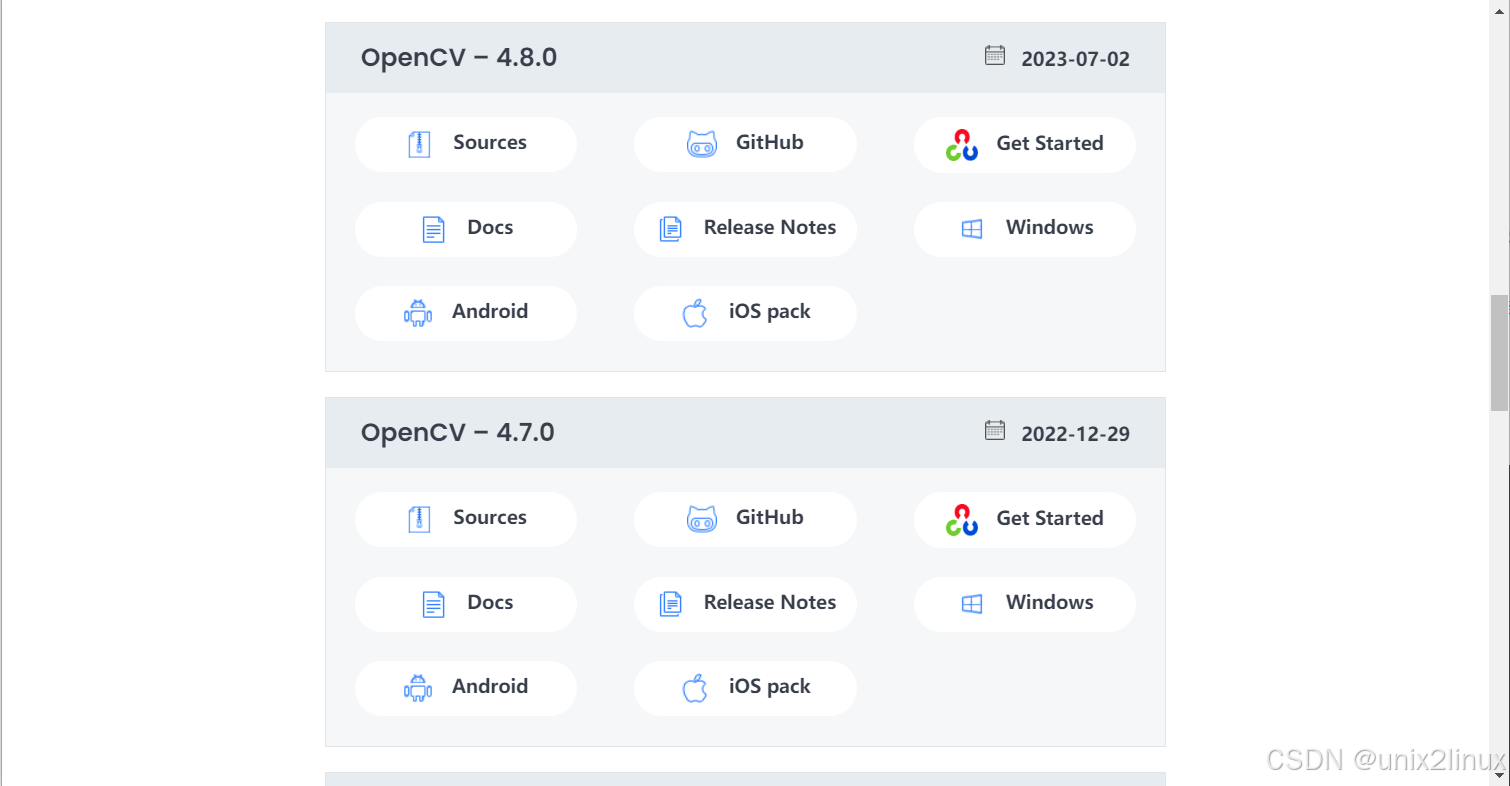Click the Windows logo icon for OpenCV 4.7.0

coord(972,604)
